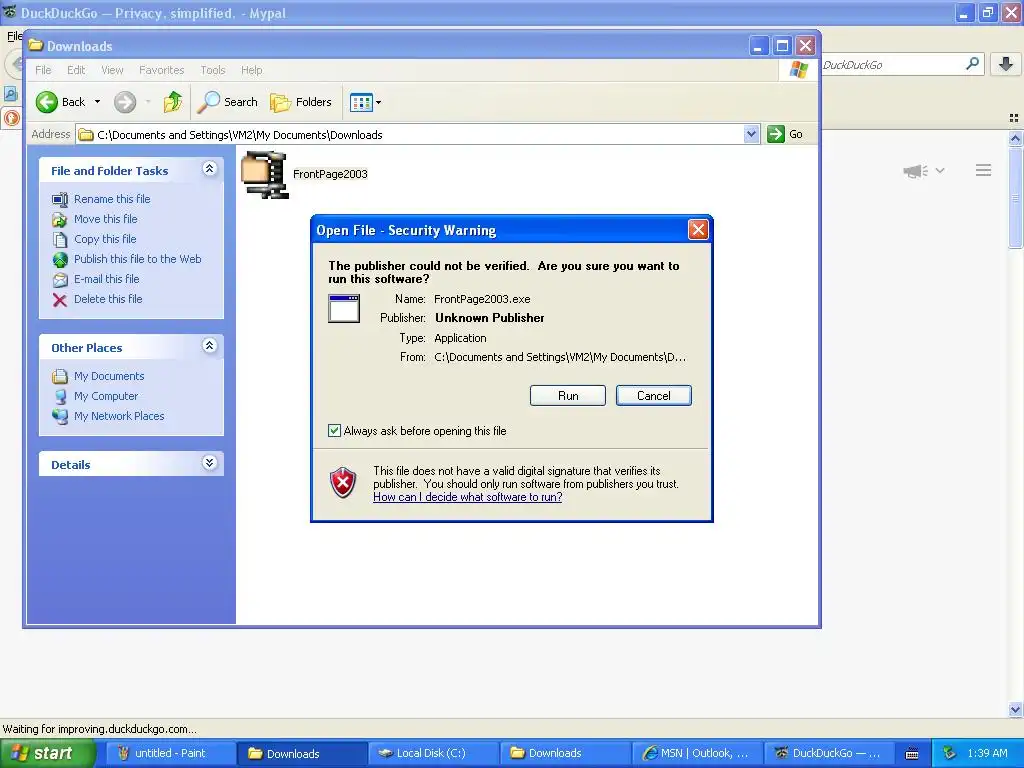Click the DuckDuckGo search box in Mypal
This screenshot has height=768, width=1024.
tap(891, 65)
